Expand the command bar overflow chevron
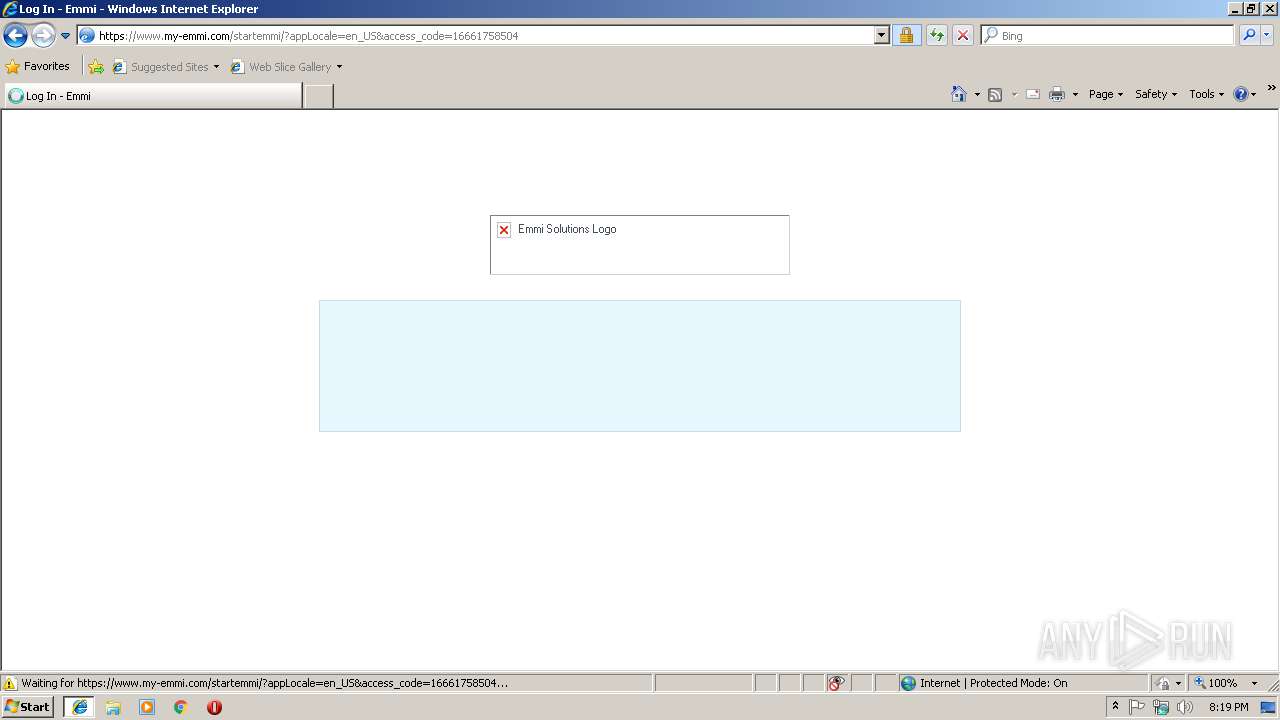 [1271, 89]
